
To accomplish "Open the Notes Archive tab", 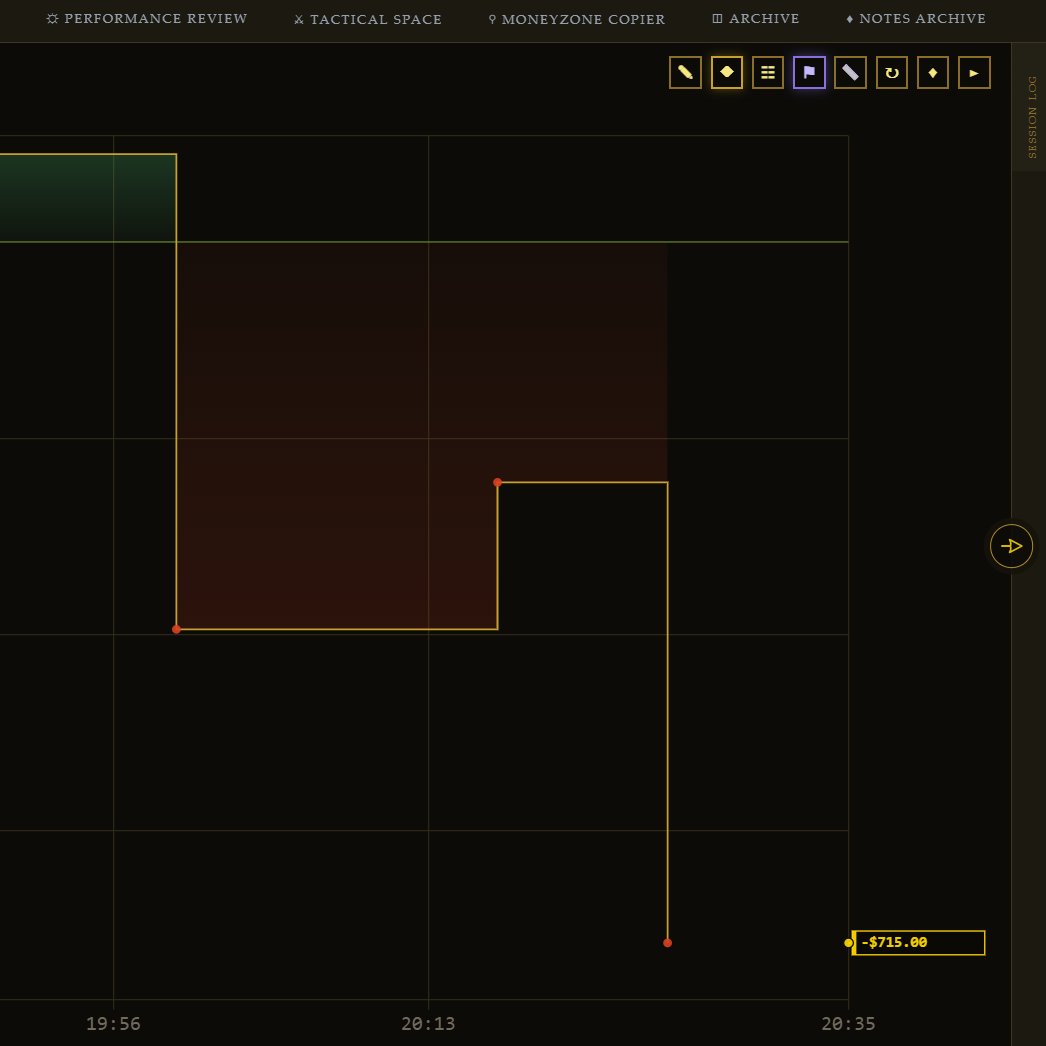I will coord(916,19).
